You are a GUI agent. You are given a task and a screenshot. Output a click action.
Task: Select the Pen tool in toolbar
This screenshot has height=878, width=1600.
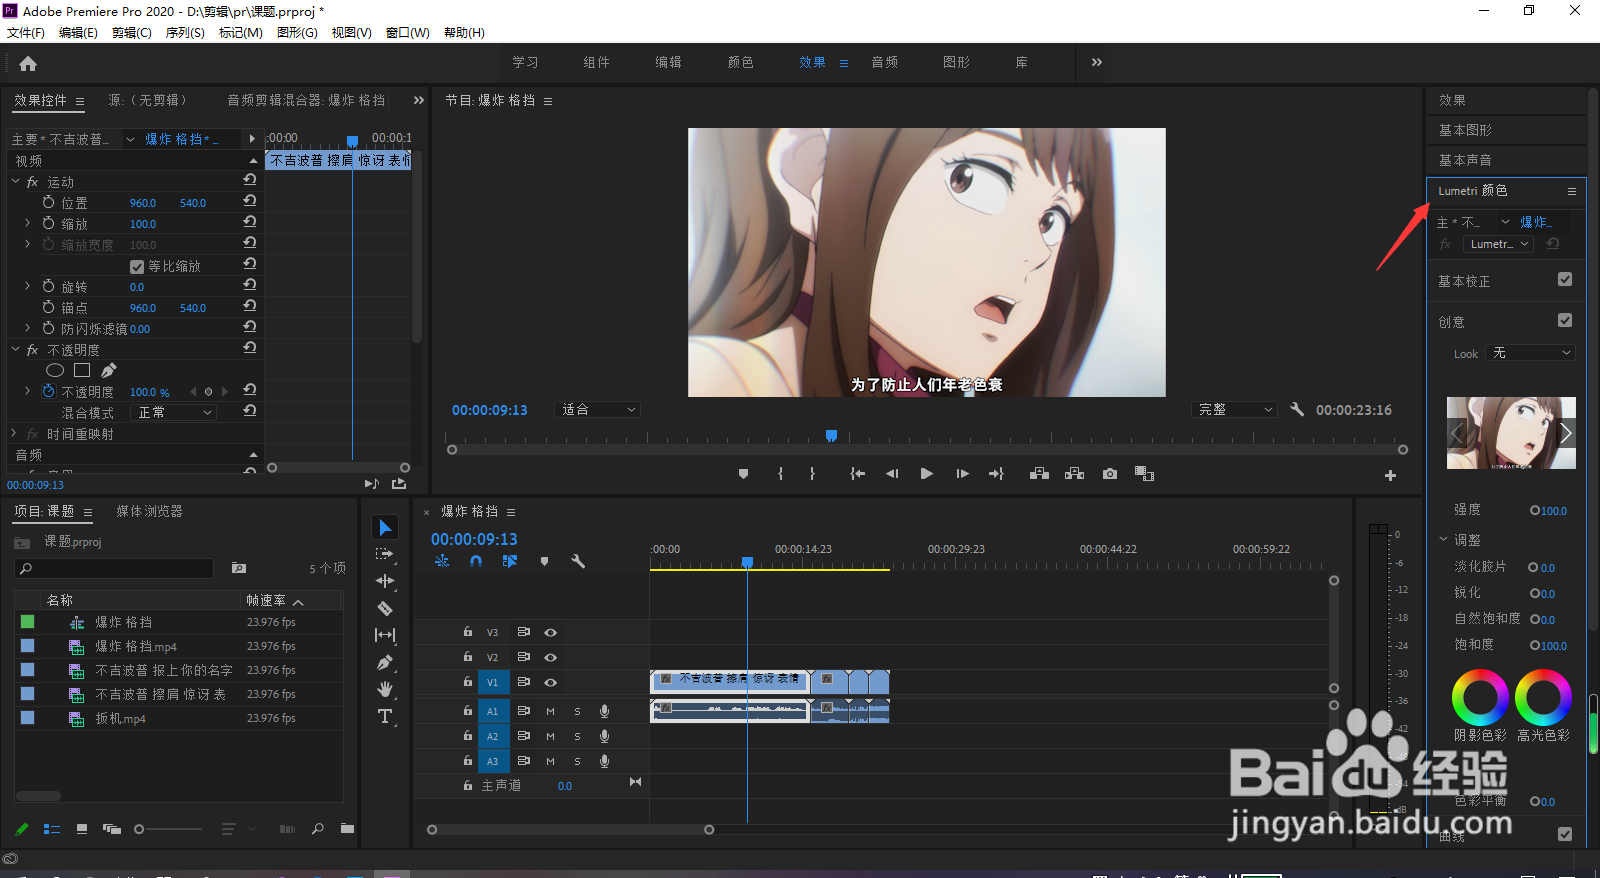point(385,662)
